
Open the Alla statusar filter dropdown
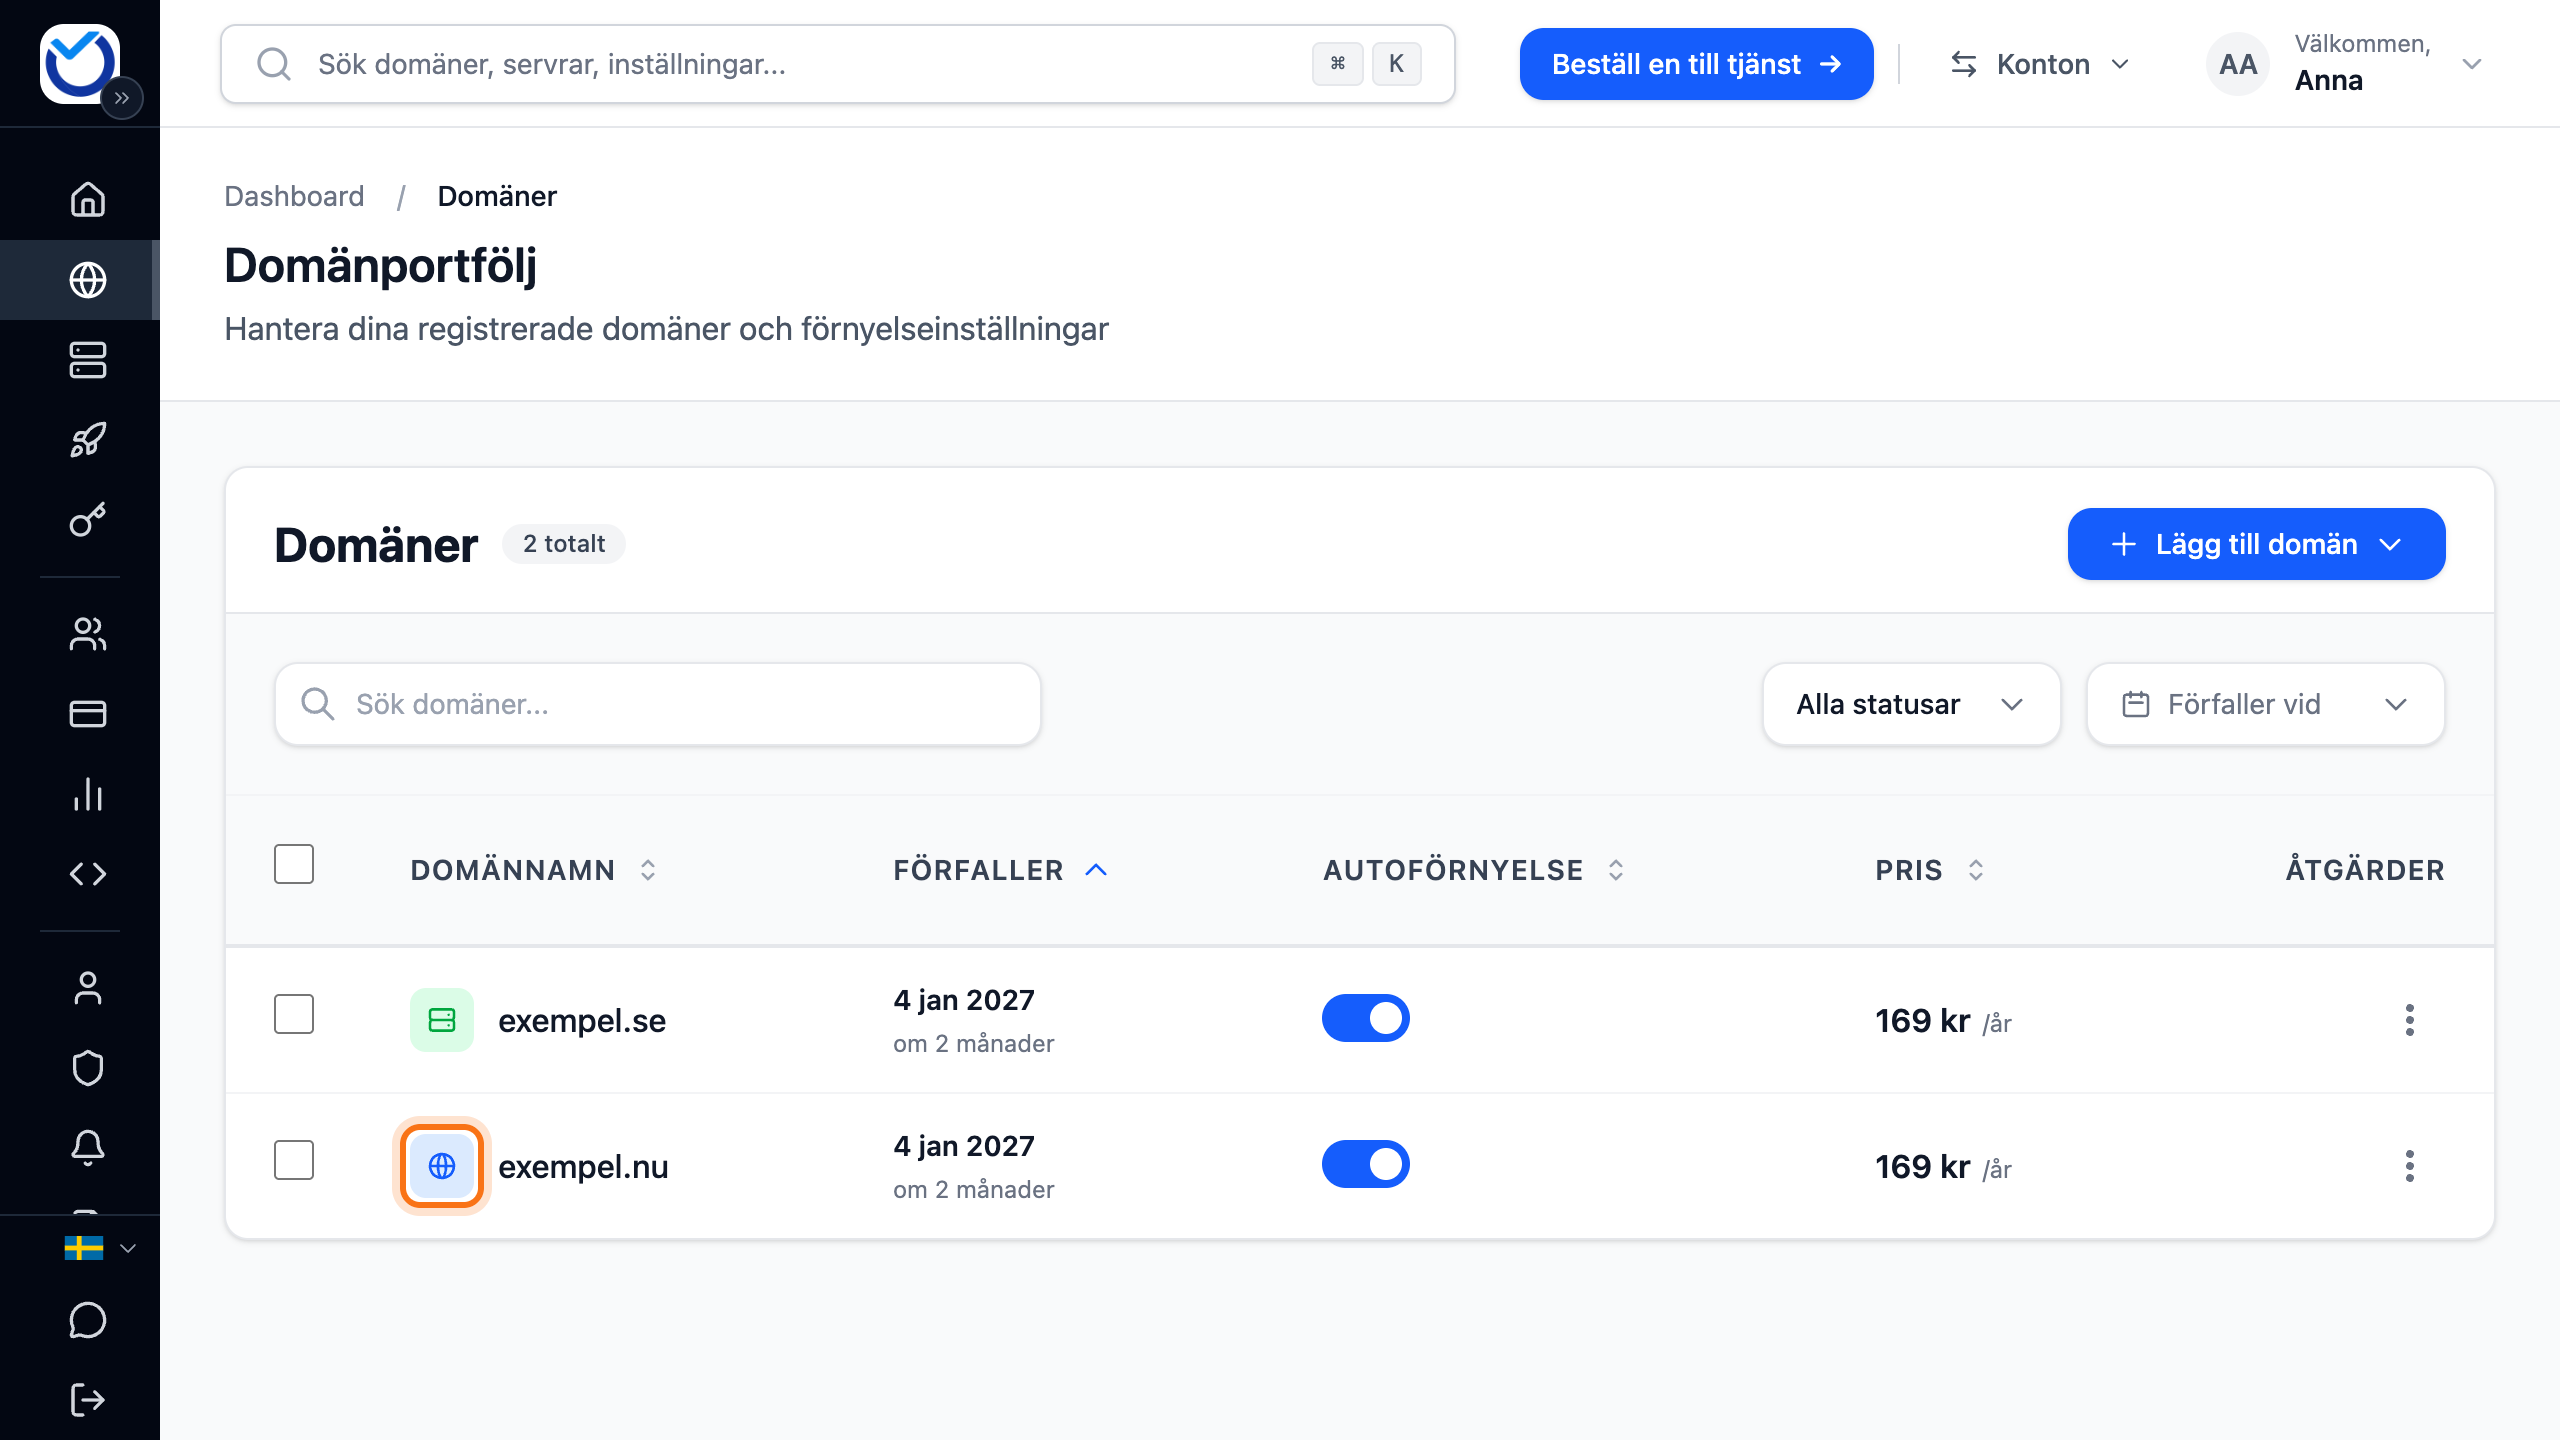[1911, 704]
